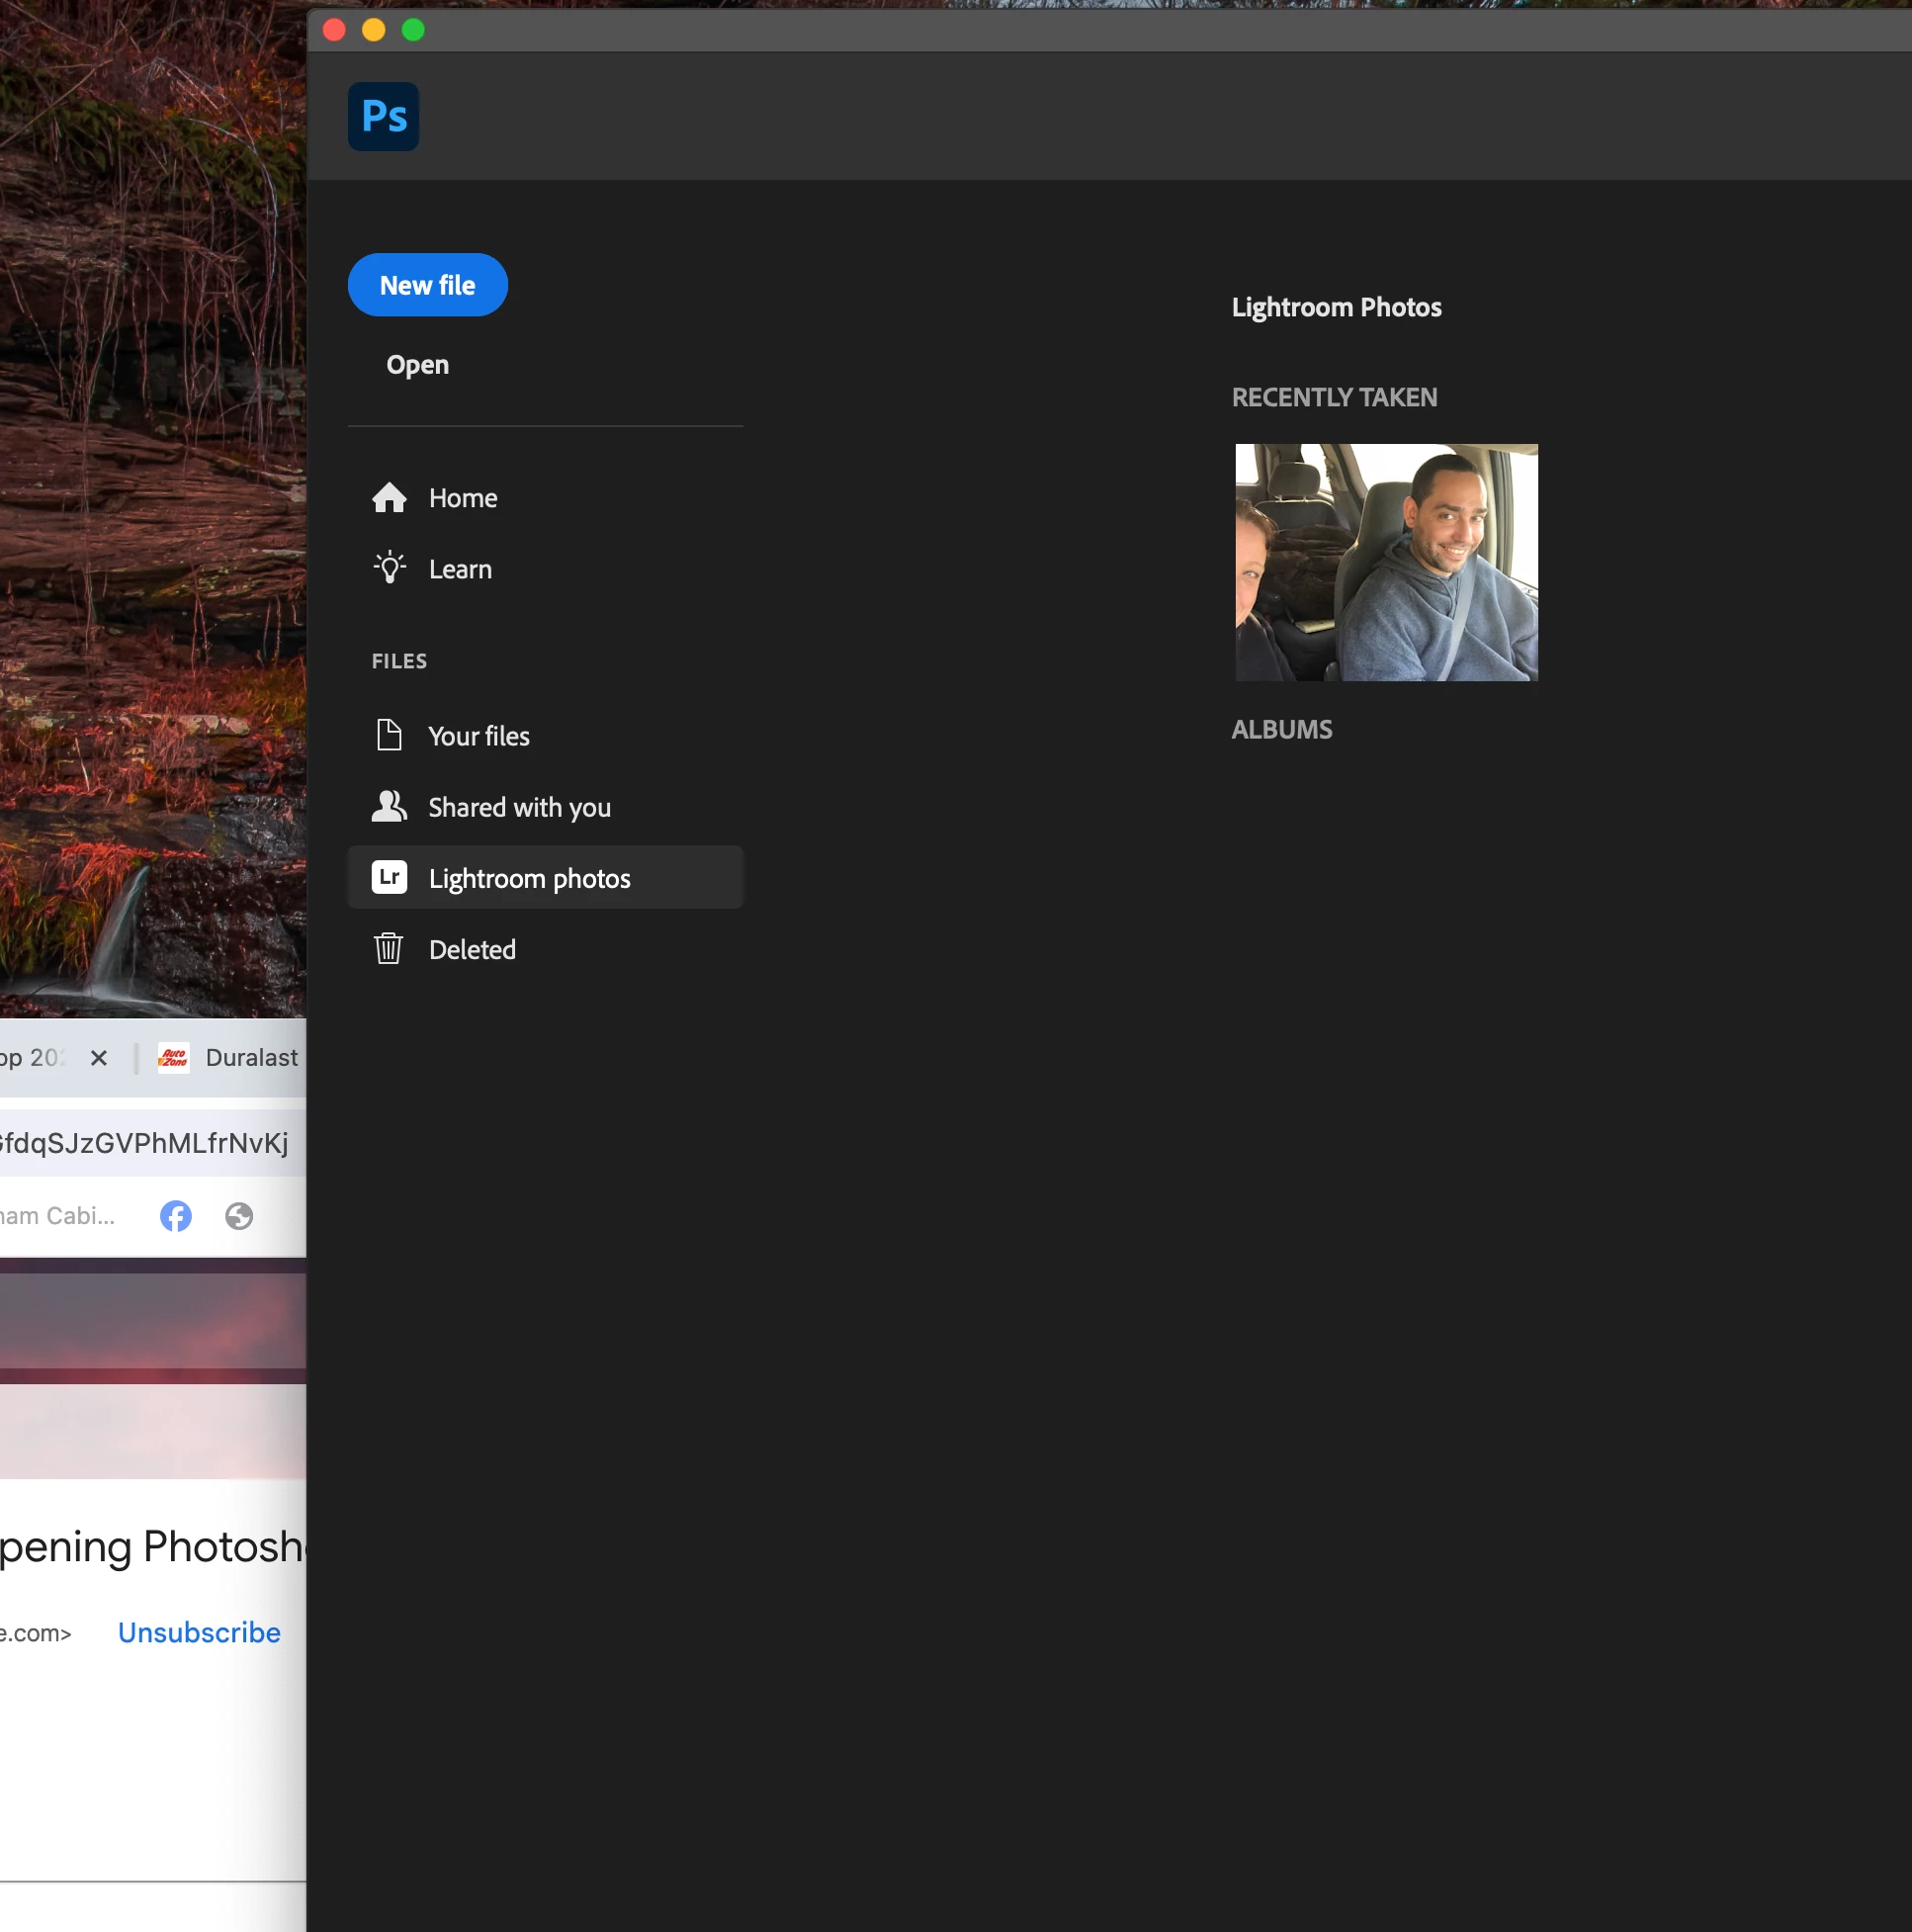Click the Home house icon
This screenshot has height=1932, width=1912.
tap(389, 498)
